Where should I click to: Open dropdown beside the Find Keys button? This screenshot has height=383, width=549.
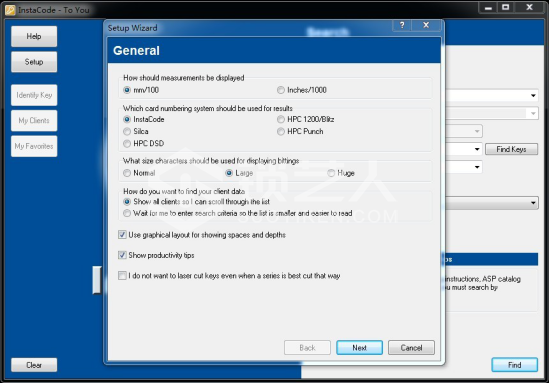pos(477,149)
